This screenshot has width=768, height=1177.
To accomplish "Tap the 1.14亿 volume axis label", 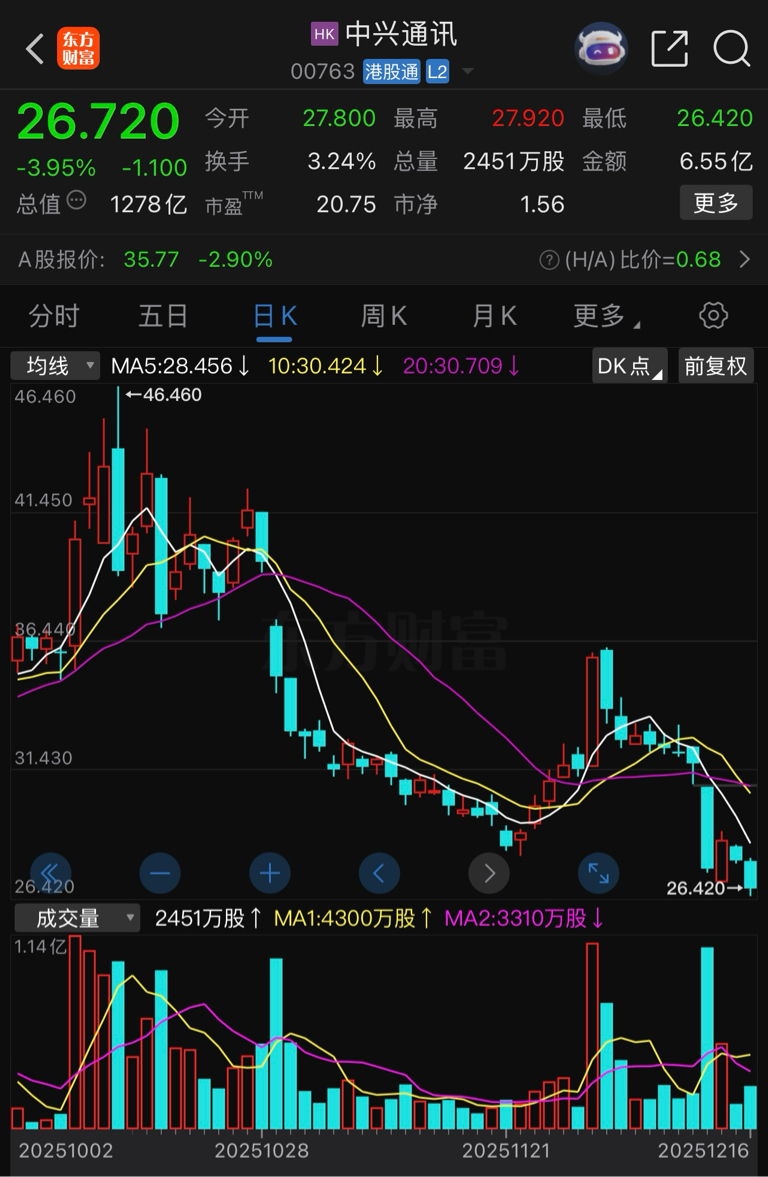I will (x=41, y=947).
